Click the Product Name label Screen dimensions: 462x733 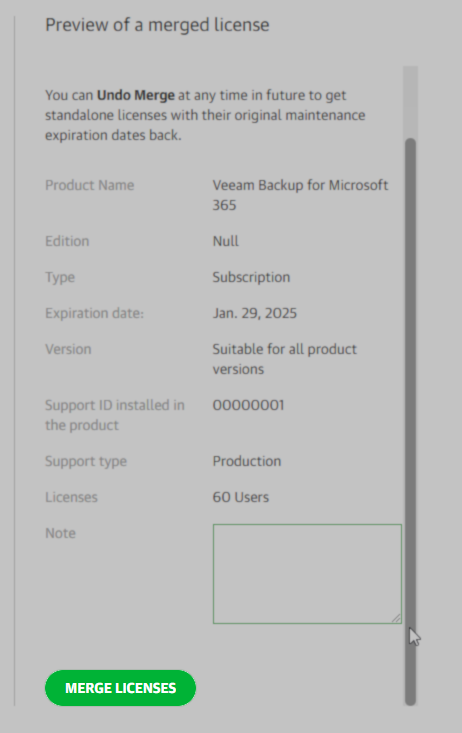(x=89, y=185)
